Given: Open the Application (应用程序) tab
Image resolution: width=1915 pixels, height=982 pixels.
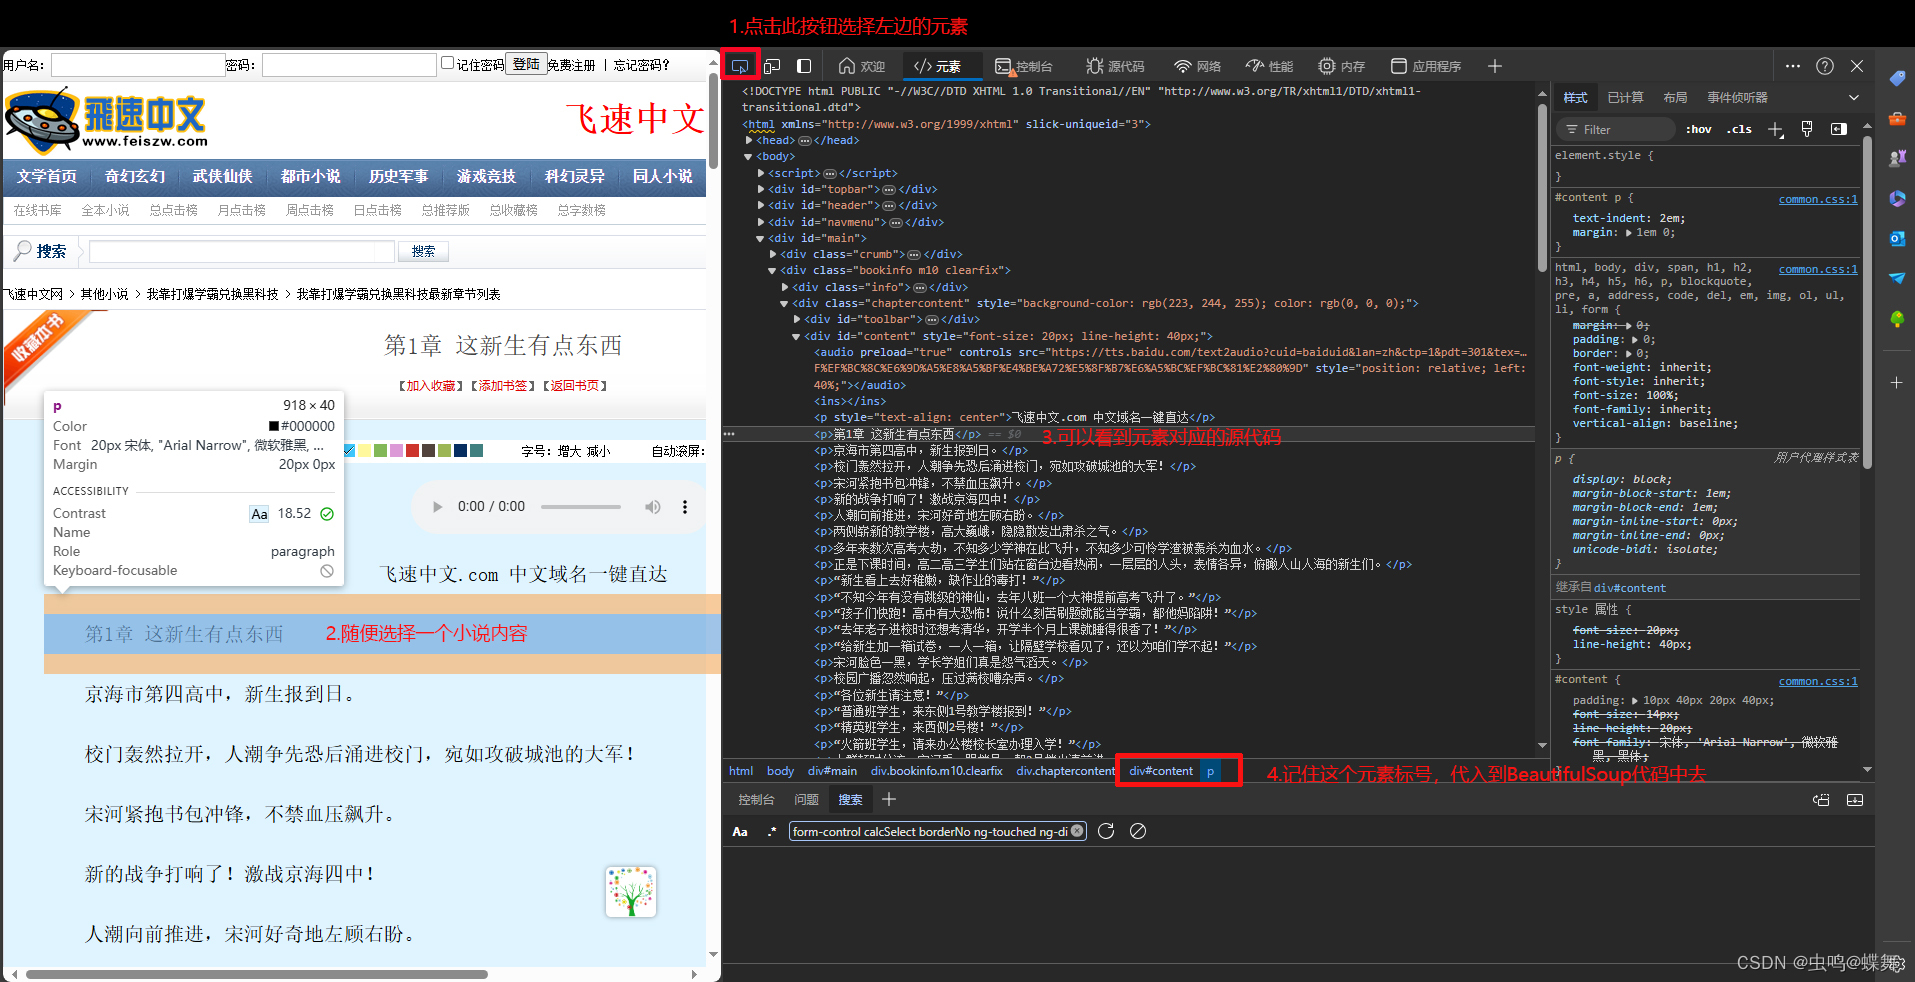Looking at the screenshot, I should [x=1426, y=66].
